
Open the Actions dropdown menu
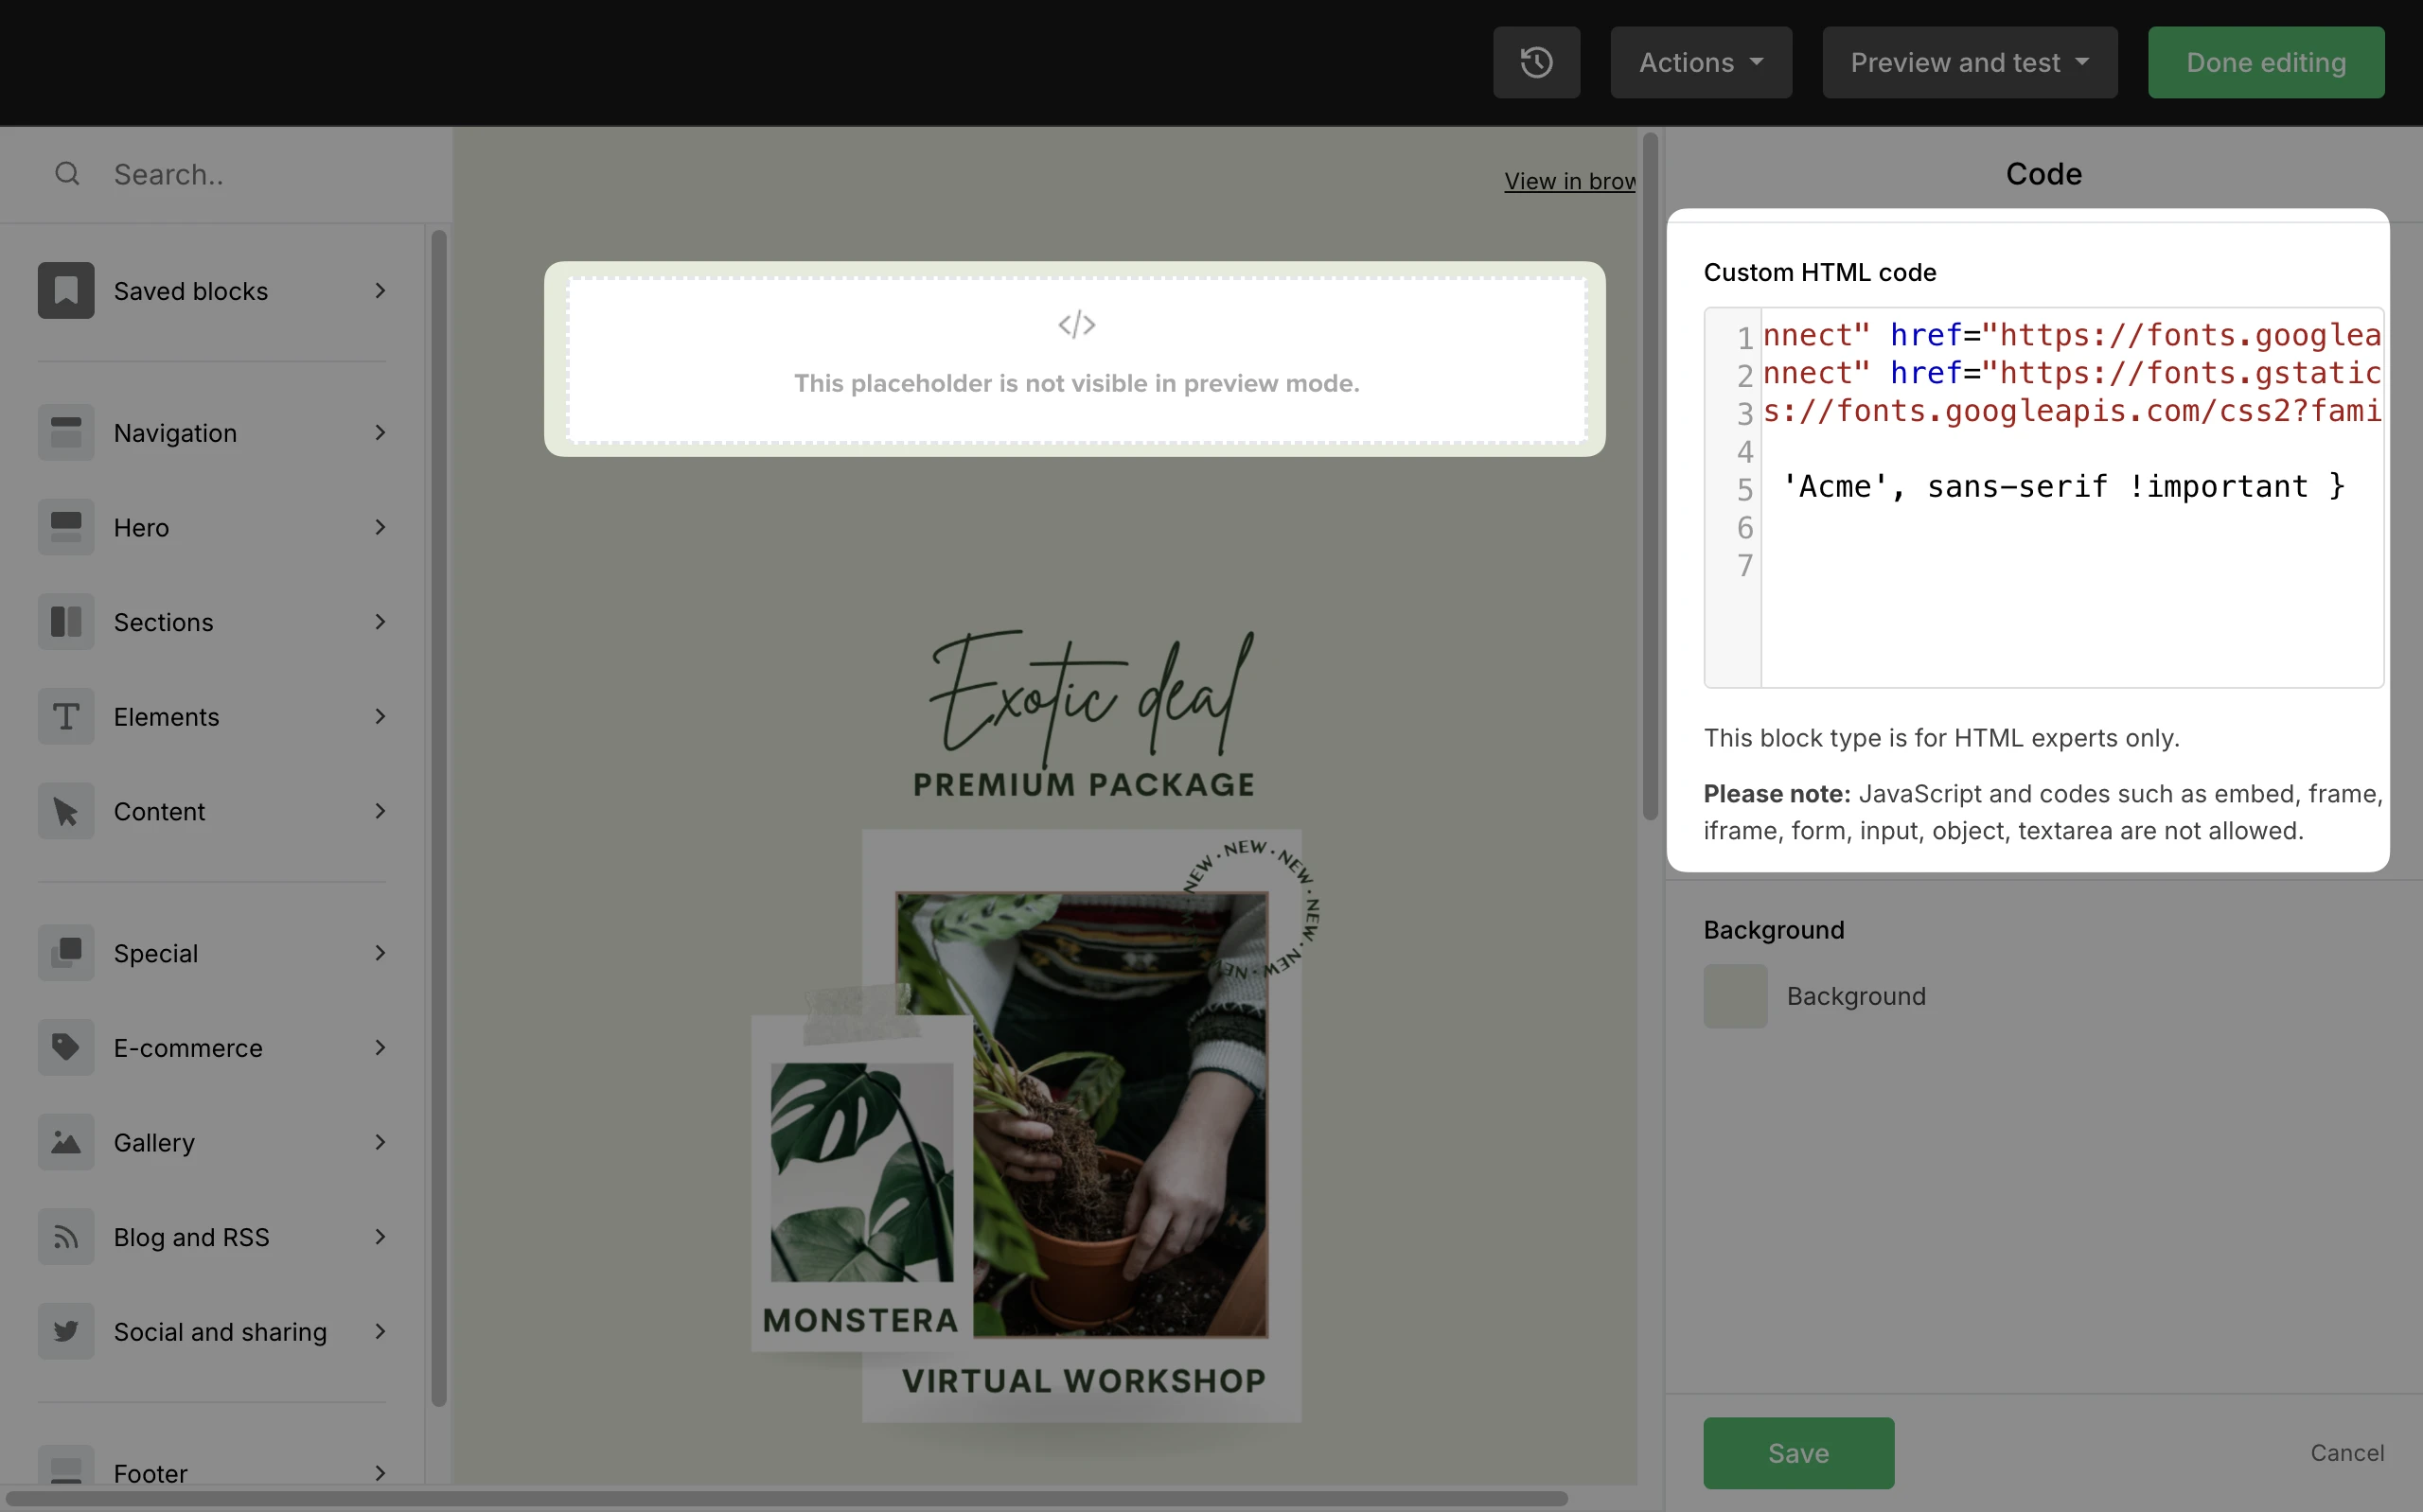click(x=1700, y=62)
